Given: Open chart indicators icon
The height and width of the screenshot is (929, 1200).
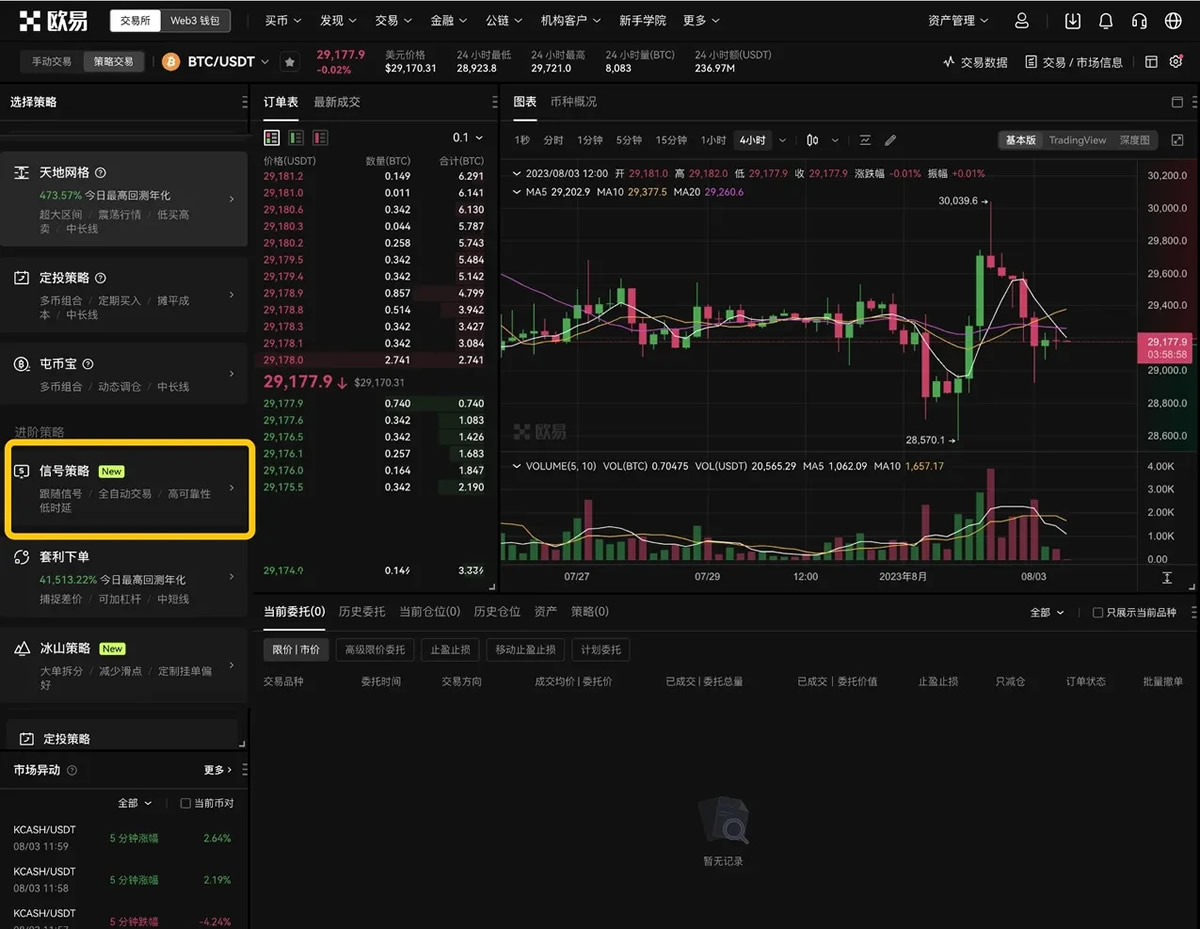Looking at the screenshot, I should (865, 140).
